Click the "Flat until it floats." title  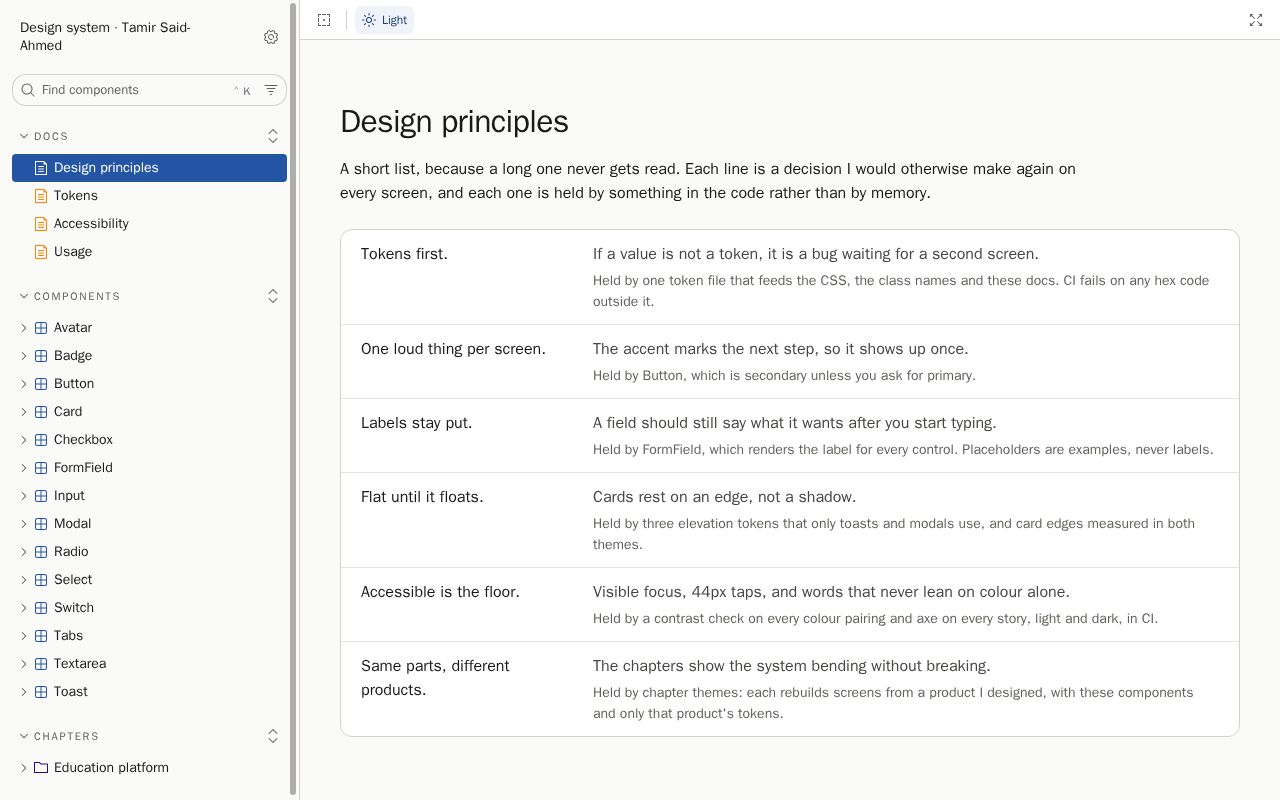[x=422, y=497]
